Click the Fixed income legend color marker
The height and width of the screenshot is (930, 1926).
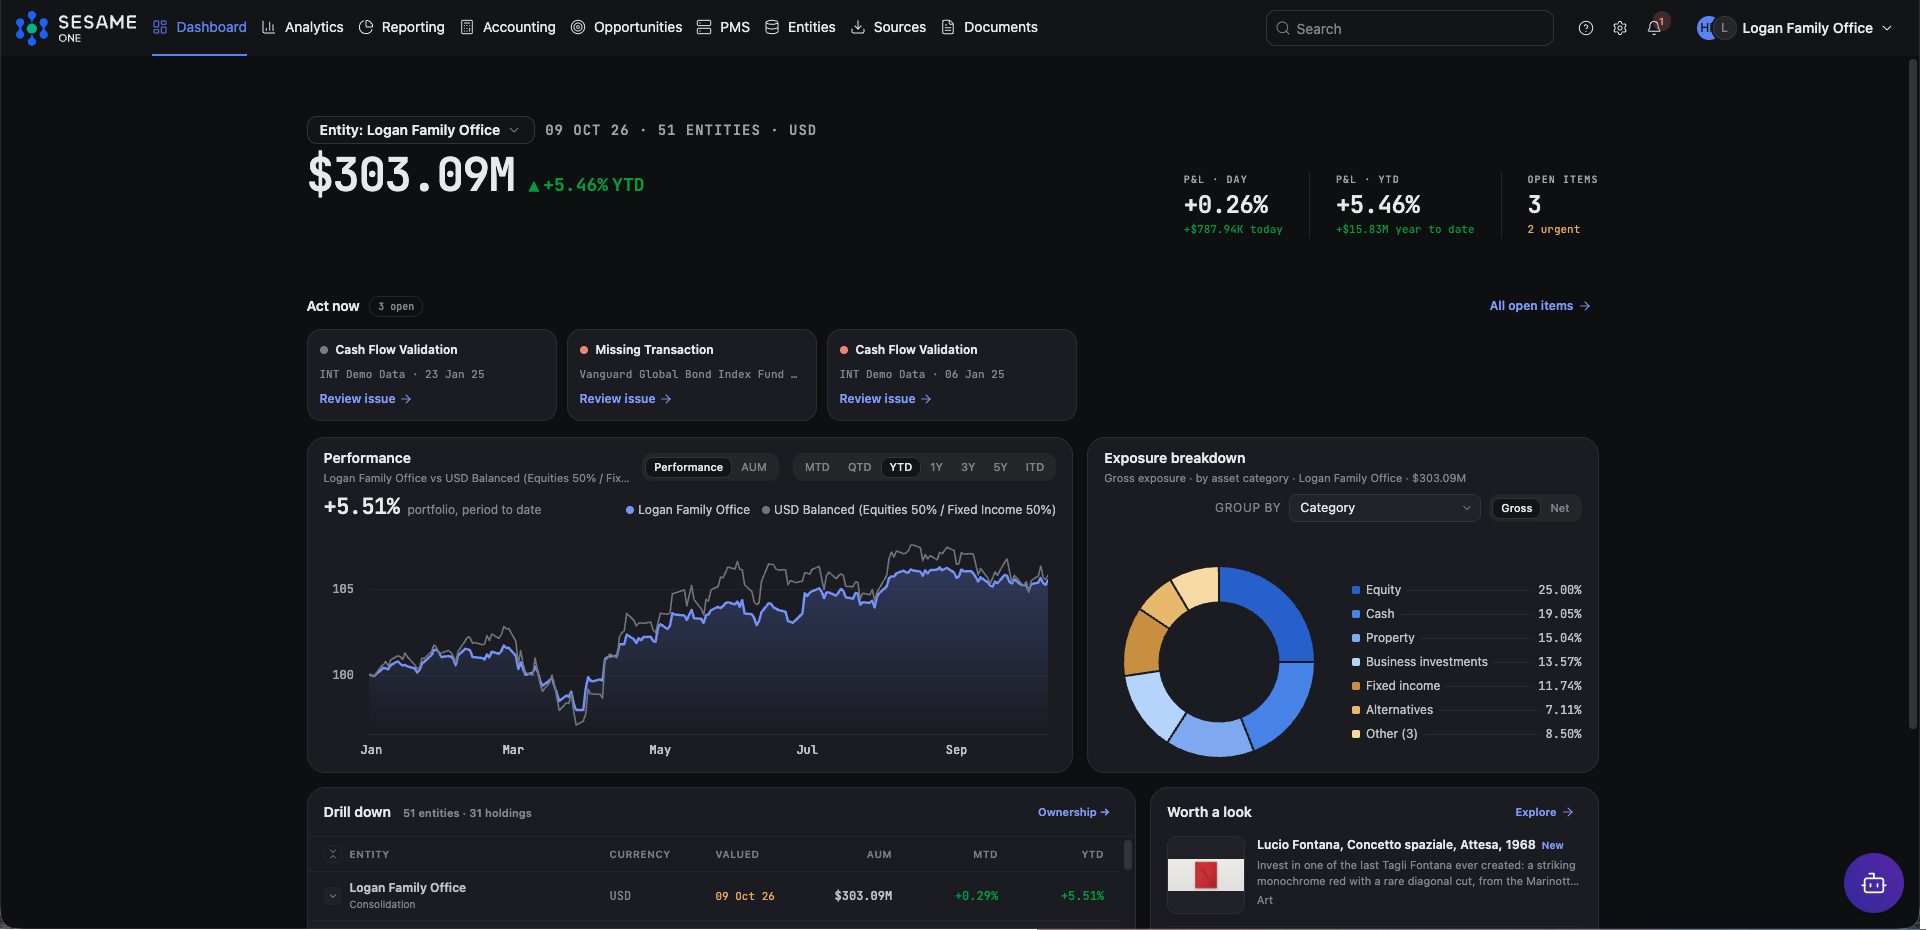pyautogui.click(x=1356, y=686)
